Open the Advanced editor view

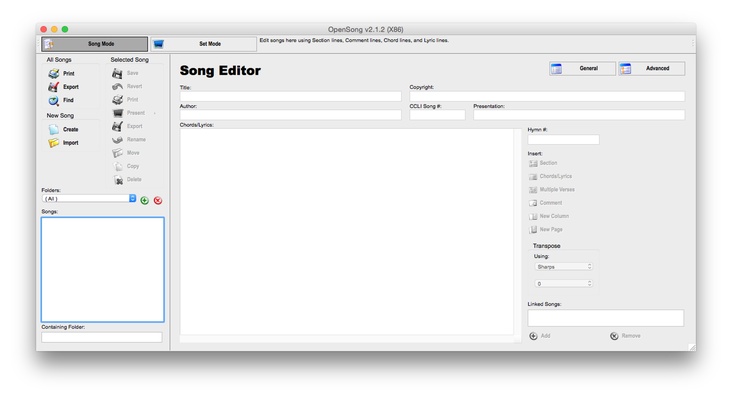[x=652, y=69]
